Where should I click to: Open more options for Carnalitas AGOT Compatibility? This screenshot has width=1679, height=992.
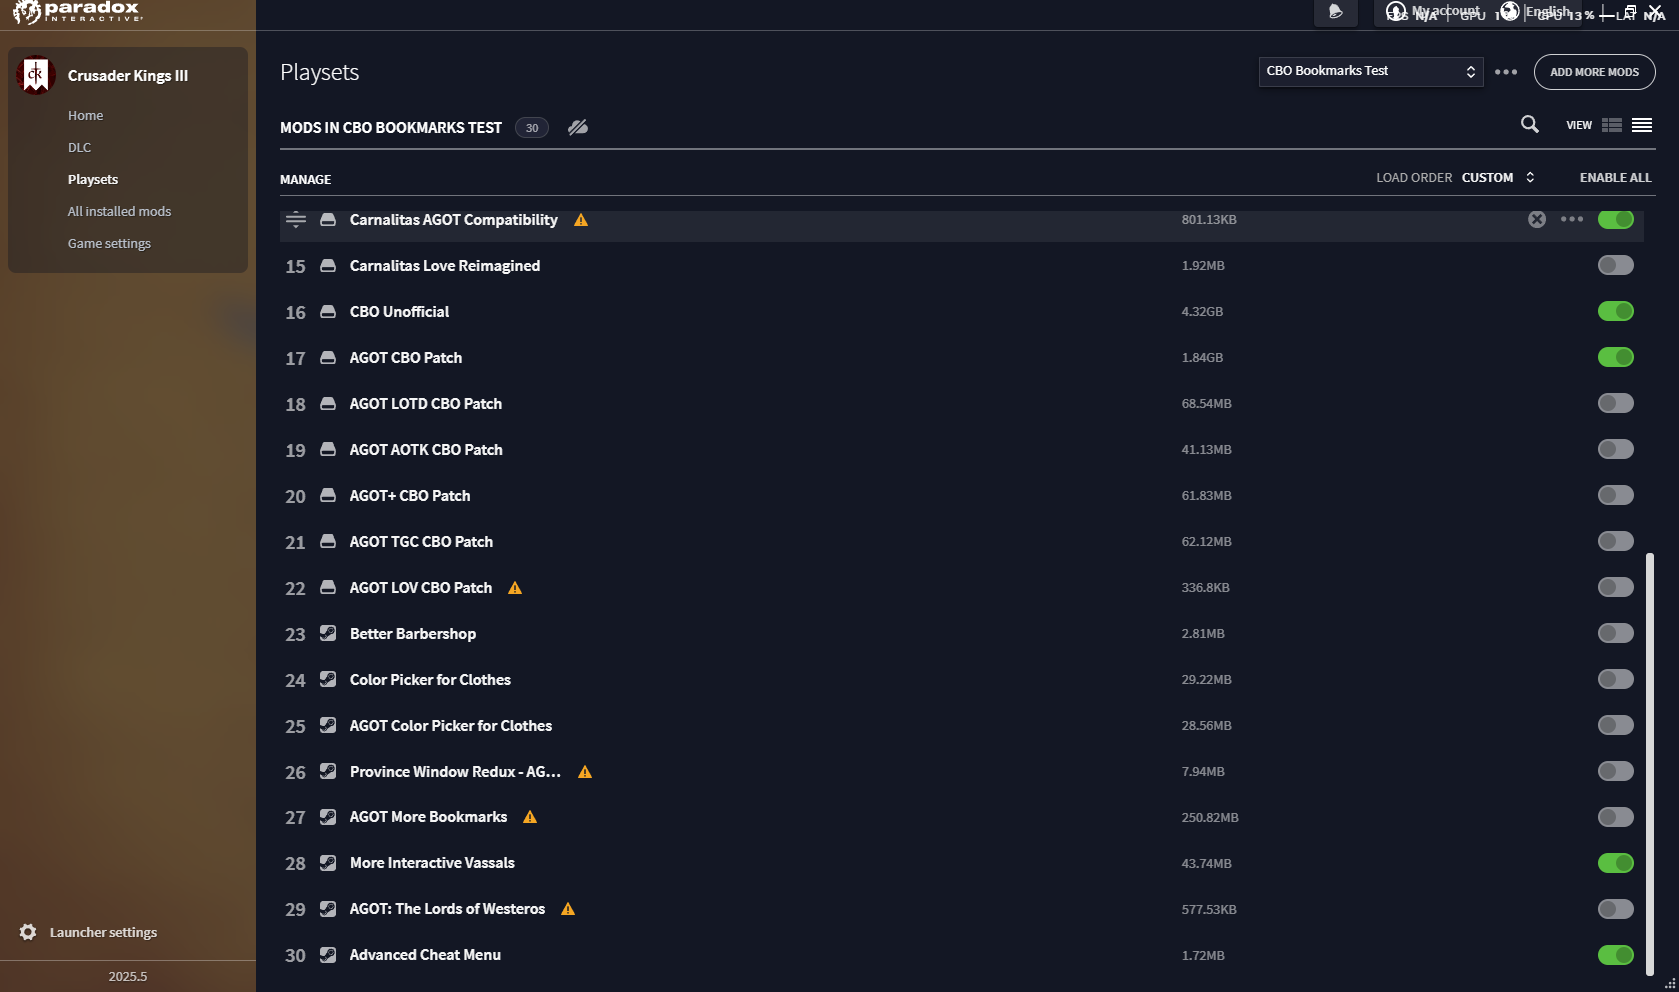pos(1572,219)
